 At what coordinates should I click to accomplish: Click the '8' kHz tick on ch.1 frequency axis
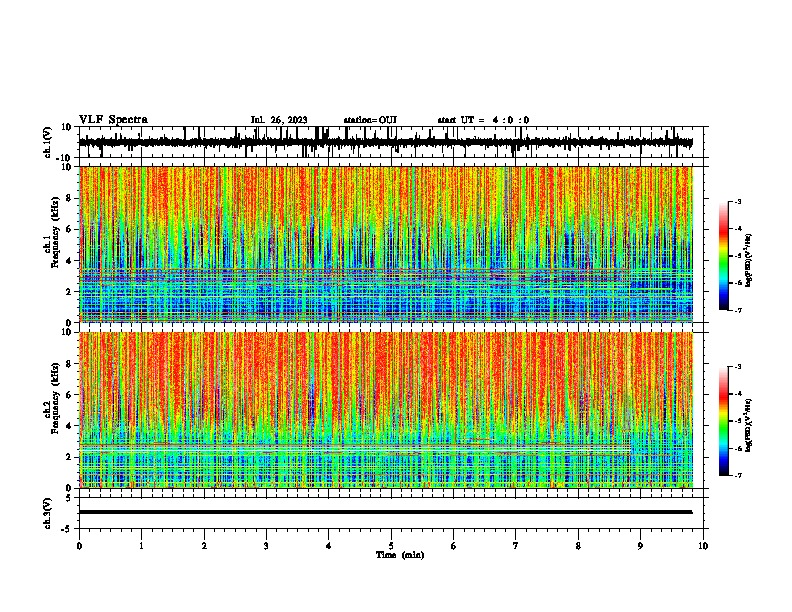[x=70, y=198]
